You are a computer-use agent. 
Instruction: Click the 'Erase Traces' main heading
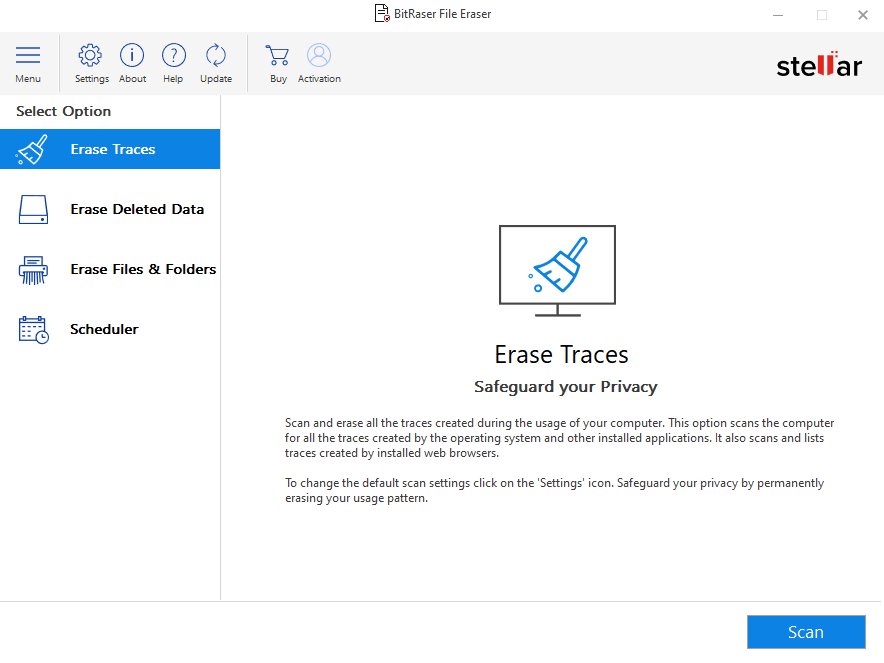pyautogui.click(x=562, y=355)
